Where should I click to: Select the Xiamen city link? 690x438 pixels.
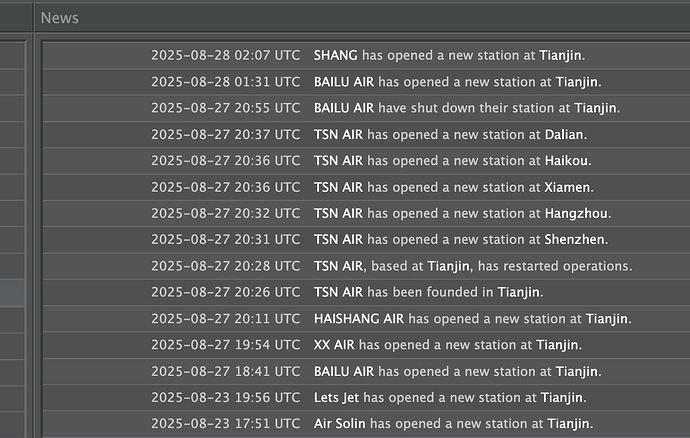click(568, 187)
